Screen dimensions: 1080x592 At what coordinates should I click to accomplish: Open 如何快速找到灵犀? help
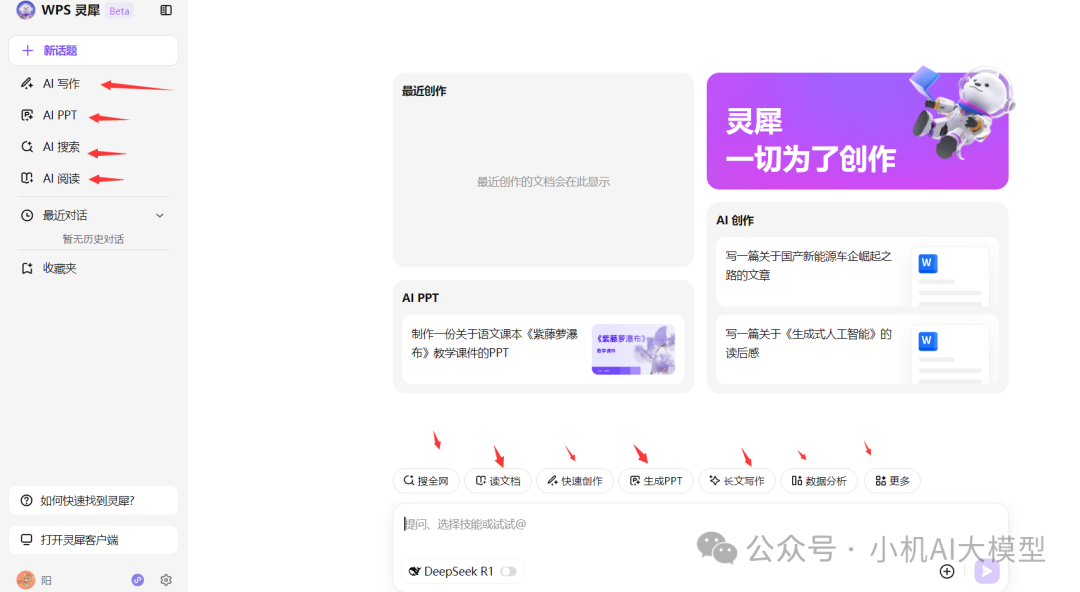click(93, 500)
